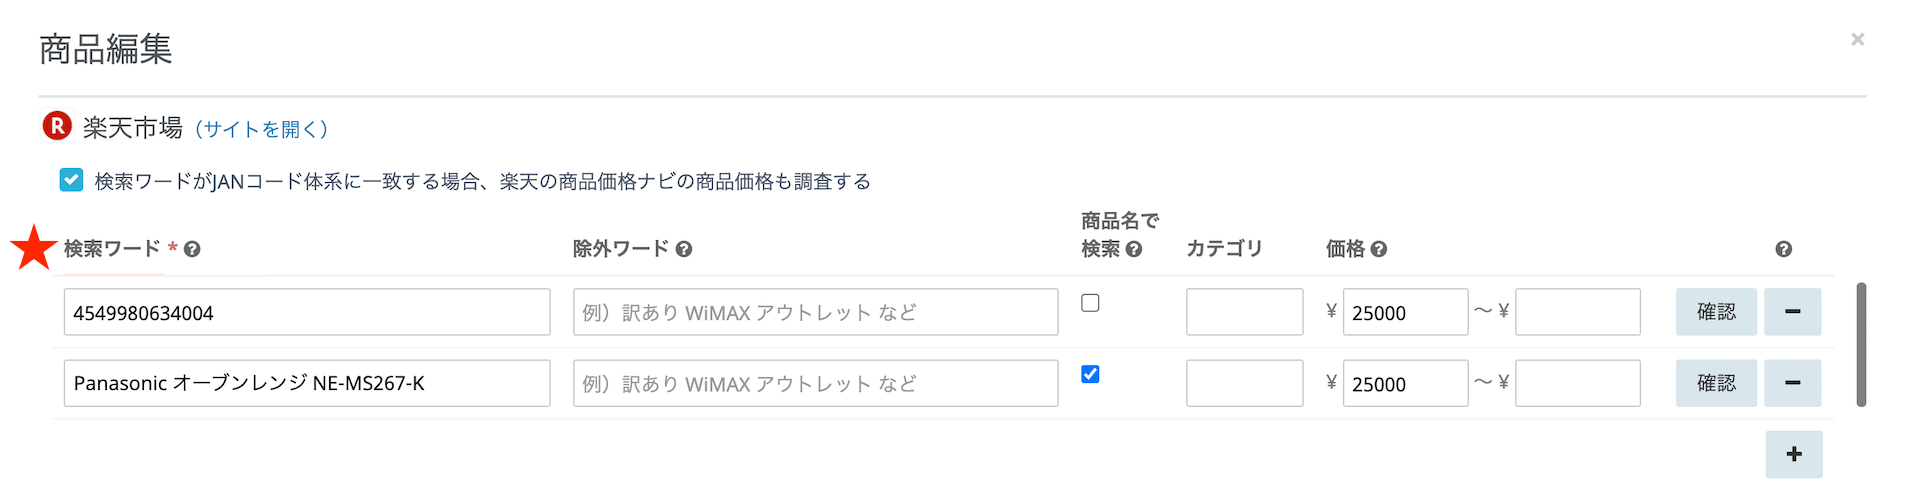Image resolution: width=1907 pixels, height=500 pixels.
Task: Remove the 4549980634004 row with minus
Action: tap(1792, 312)
